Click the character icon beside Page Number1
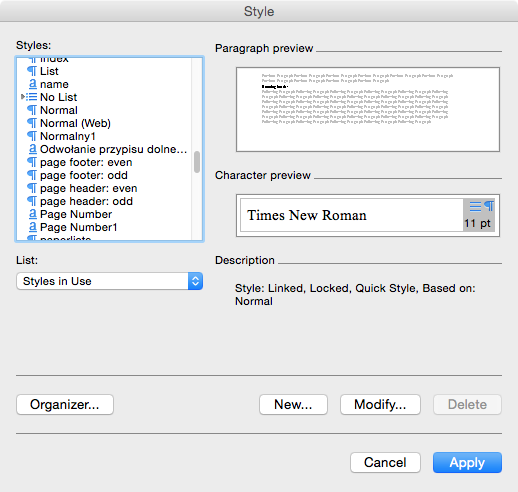518x492 pixels. pyautogui.click(x=32, y=227)
